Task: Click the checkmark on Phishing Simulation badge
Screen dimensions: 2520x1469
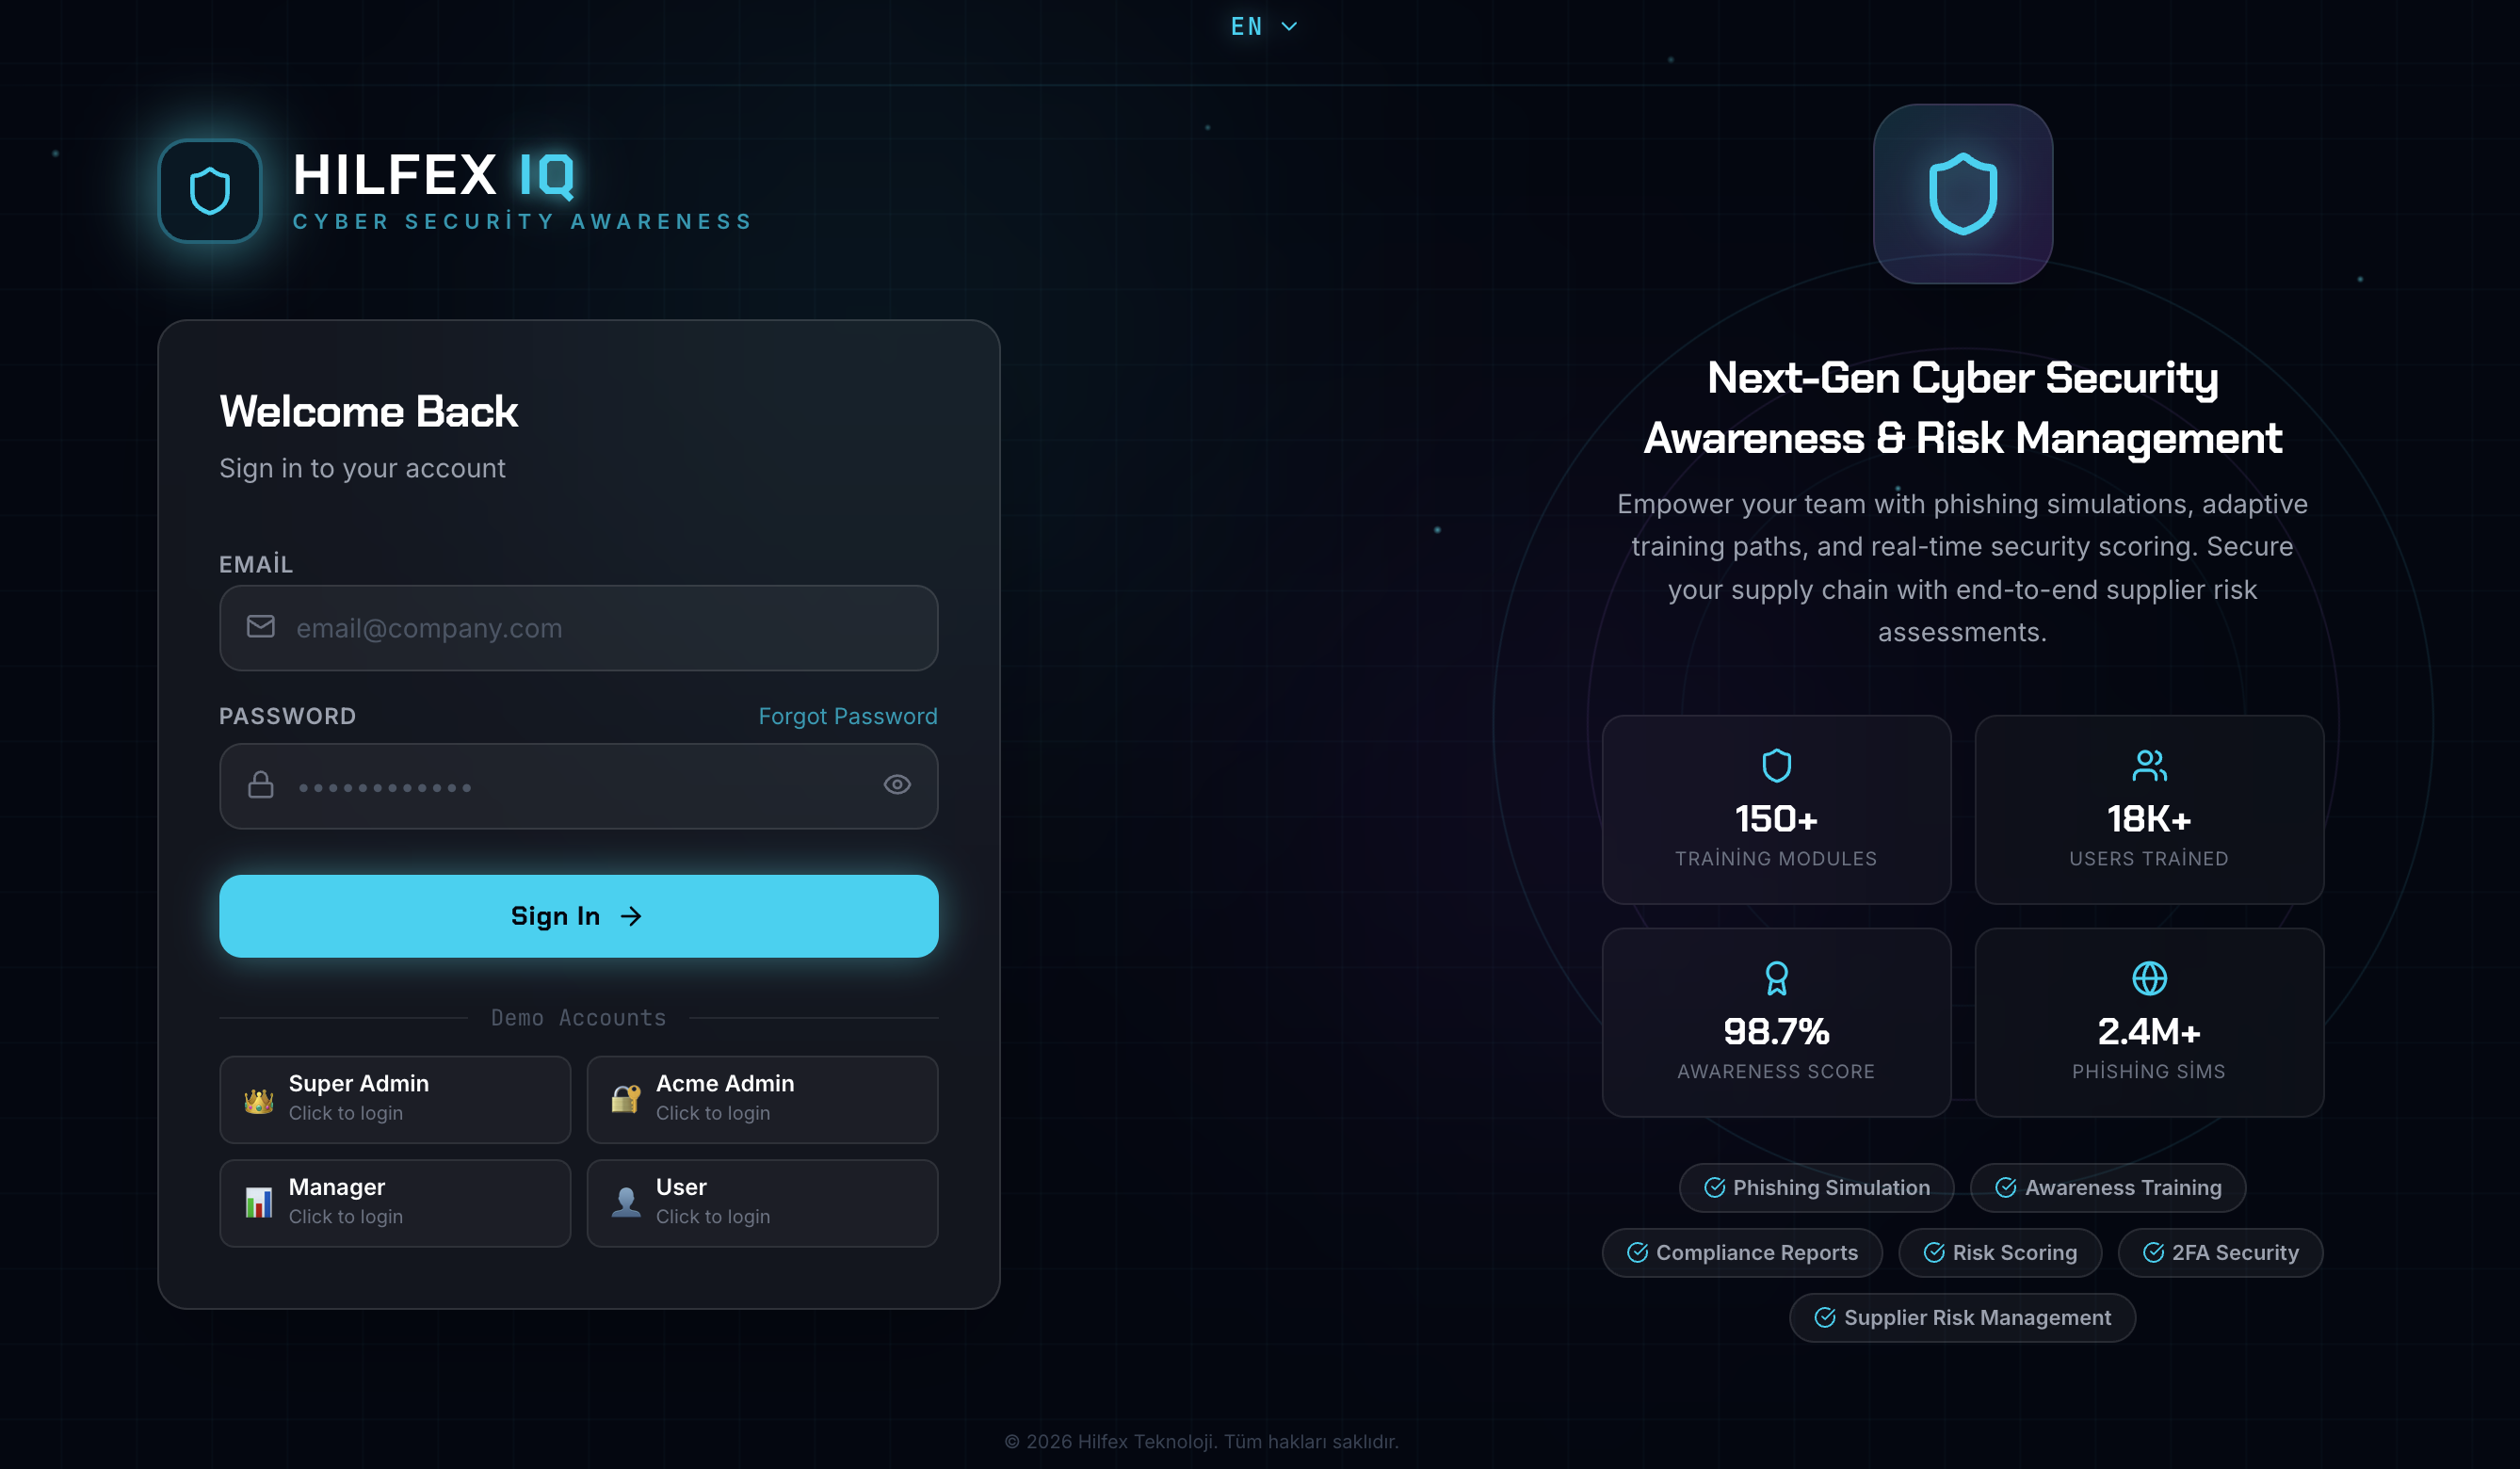Action: [x=1714, y=1187]
